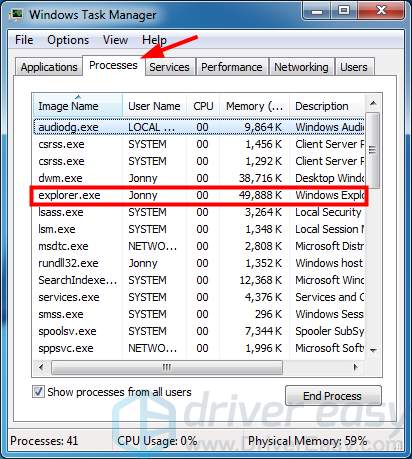Sort by CPU column header
The width and height of the screenshot is (412, 459).
coord(203,106)
